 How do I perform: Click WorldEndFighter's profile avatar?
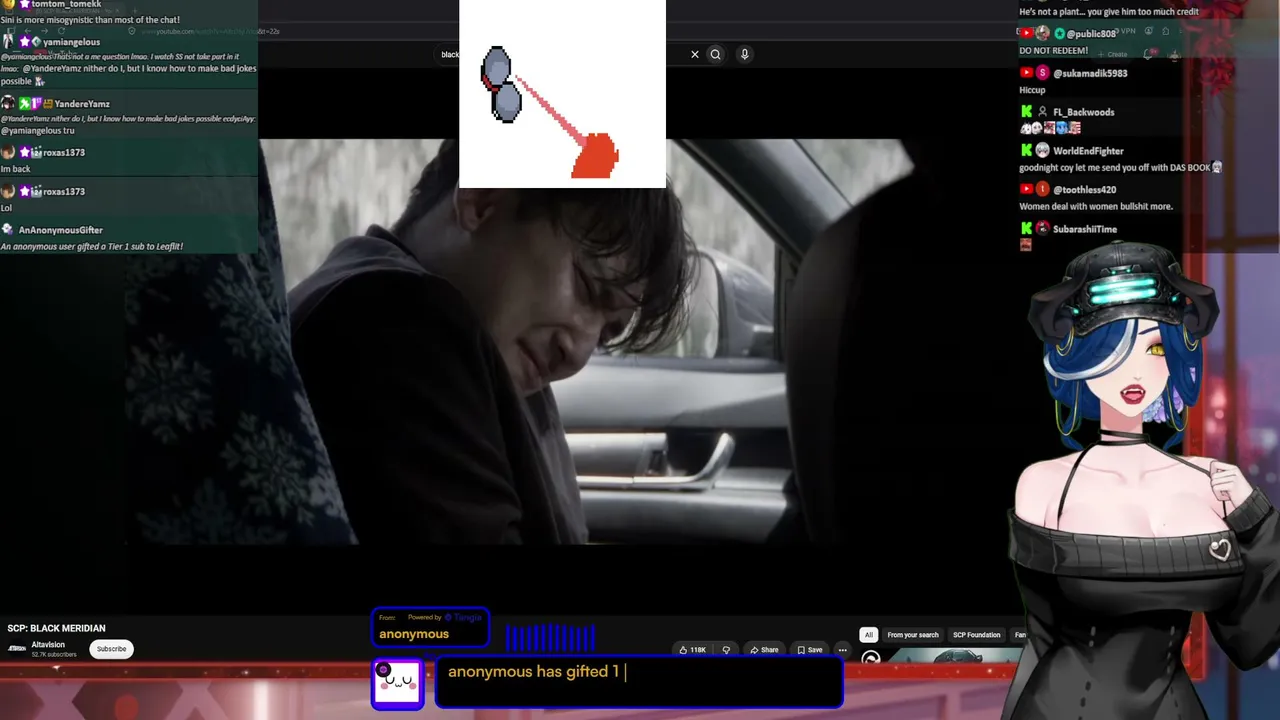pos(1042,150)
